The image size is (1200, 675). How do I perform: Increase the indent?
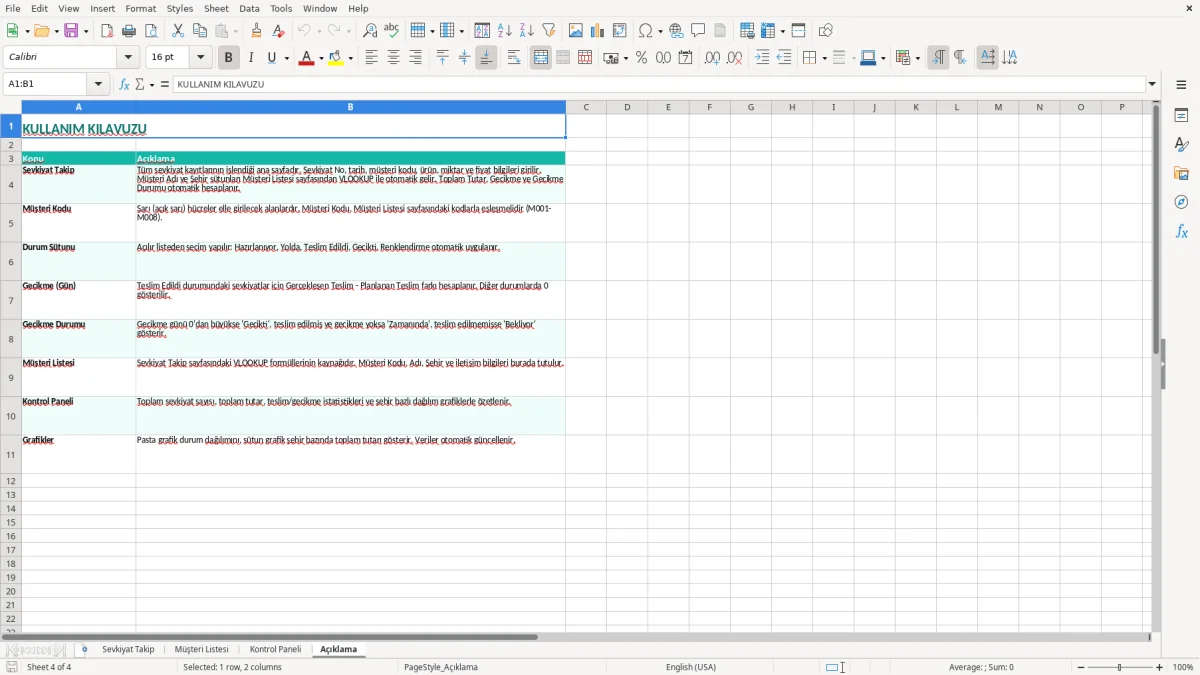coord(762,58)
